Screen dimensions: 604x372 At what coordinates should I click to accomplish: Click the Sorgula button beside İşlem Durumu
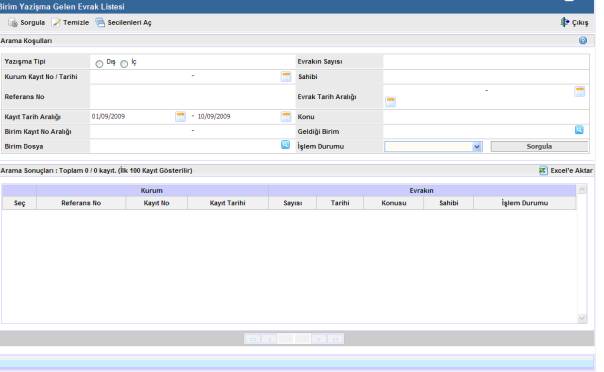[539, 146]
